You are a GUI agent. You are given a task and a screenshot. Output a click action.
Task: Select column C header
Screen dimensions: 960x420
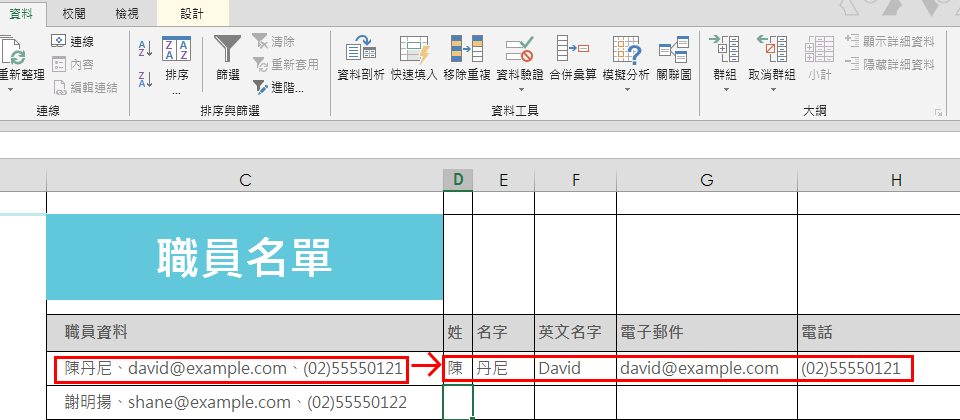(245, 179)
